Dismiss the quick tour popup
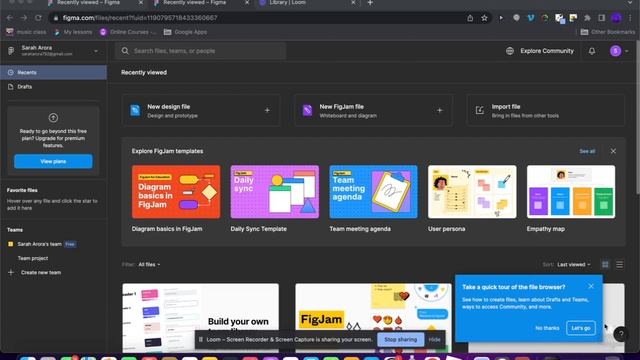This screenshot has height=360, width=640. click(x=591, y=287)
